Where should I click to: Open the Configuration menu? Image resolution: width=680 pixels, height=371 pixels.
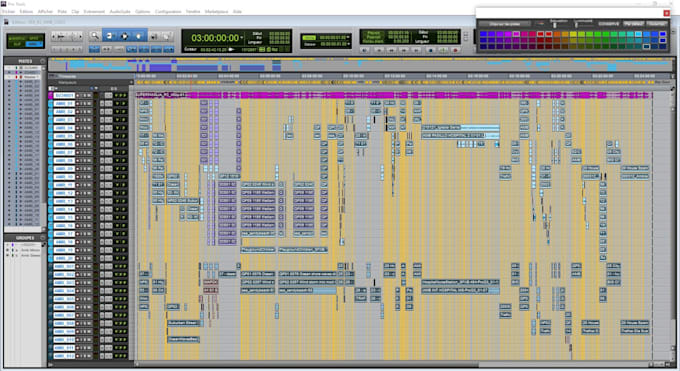coord(168,11)
